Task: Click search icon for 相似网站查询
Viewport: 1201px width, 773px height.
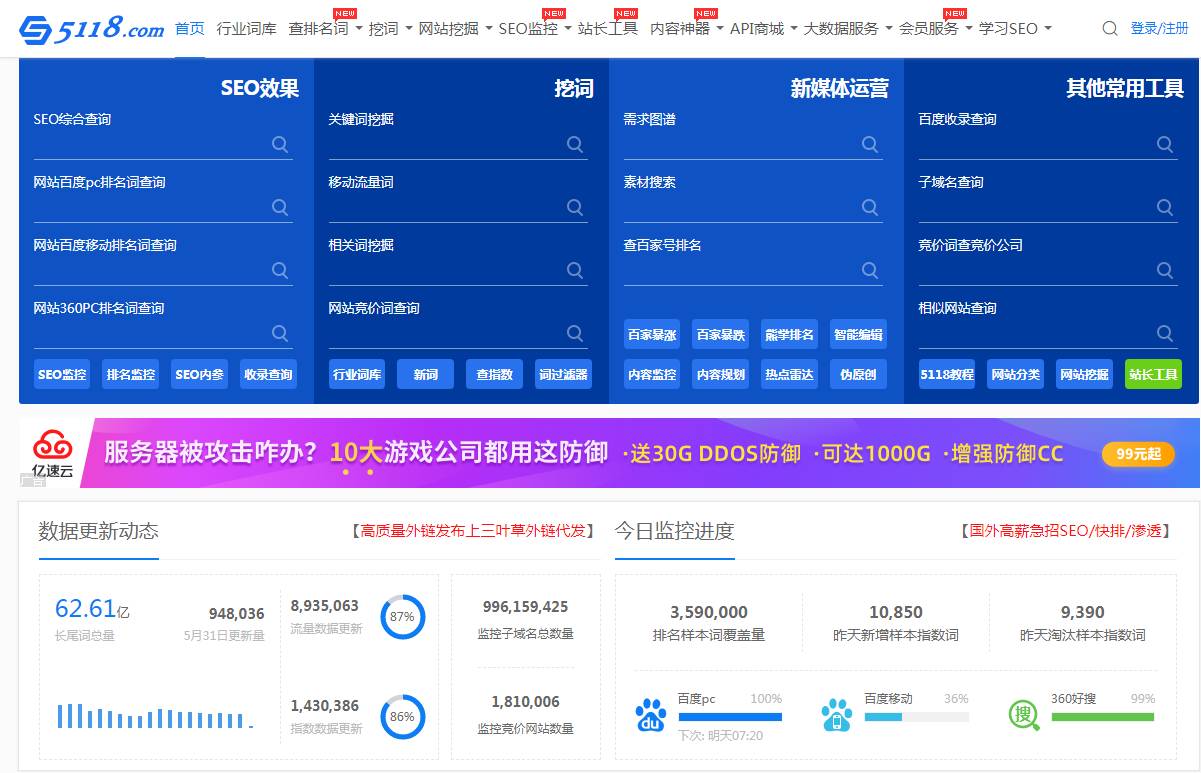Action: (1165, 333)
